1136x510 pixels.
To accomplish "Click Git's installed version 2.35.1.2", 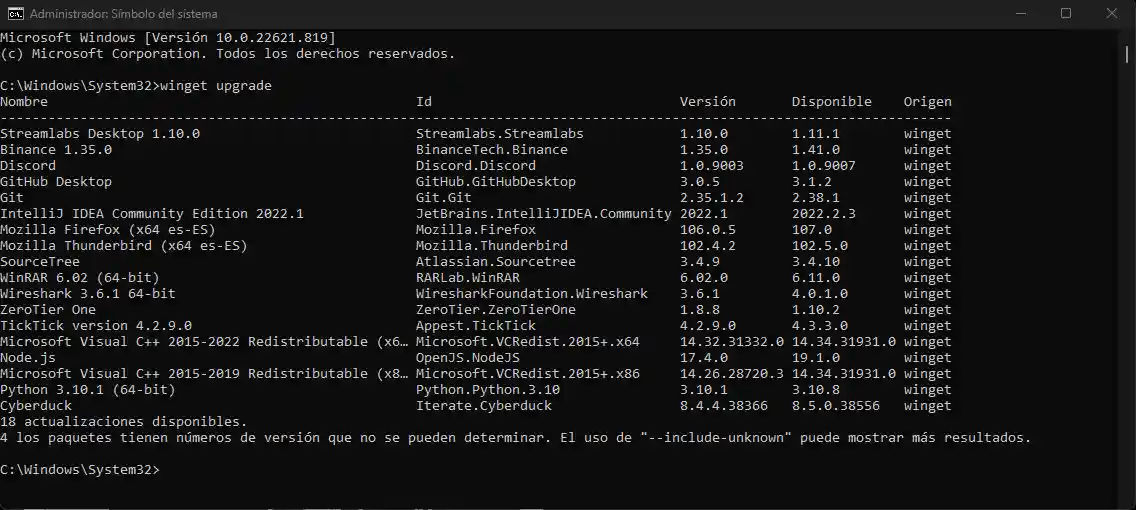I will (711, 198).
